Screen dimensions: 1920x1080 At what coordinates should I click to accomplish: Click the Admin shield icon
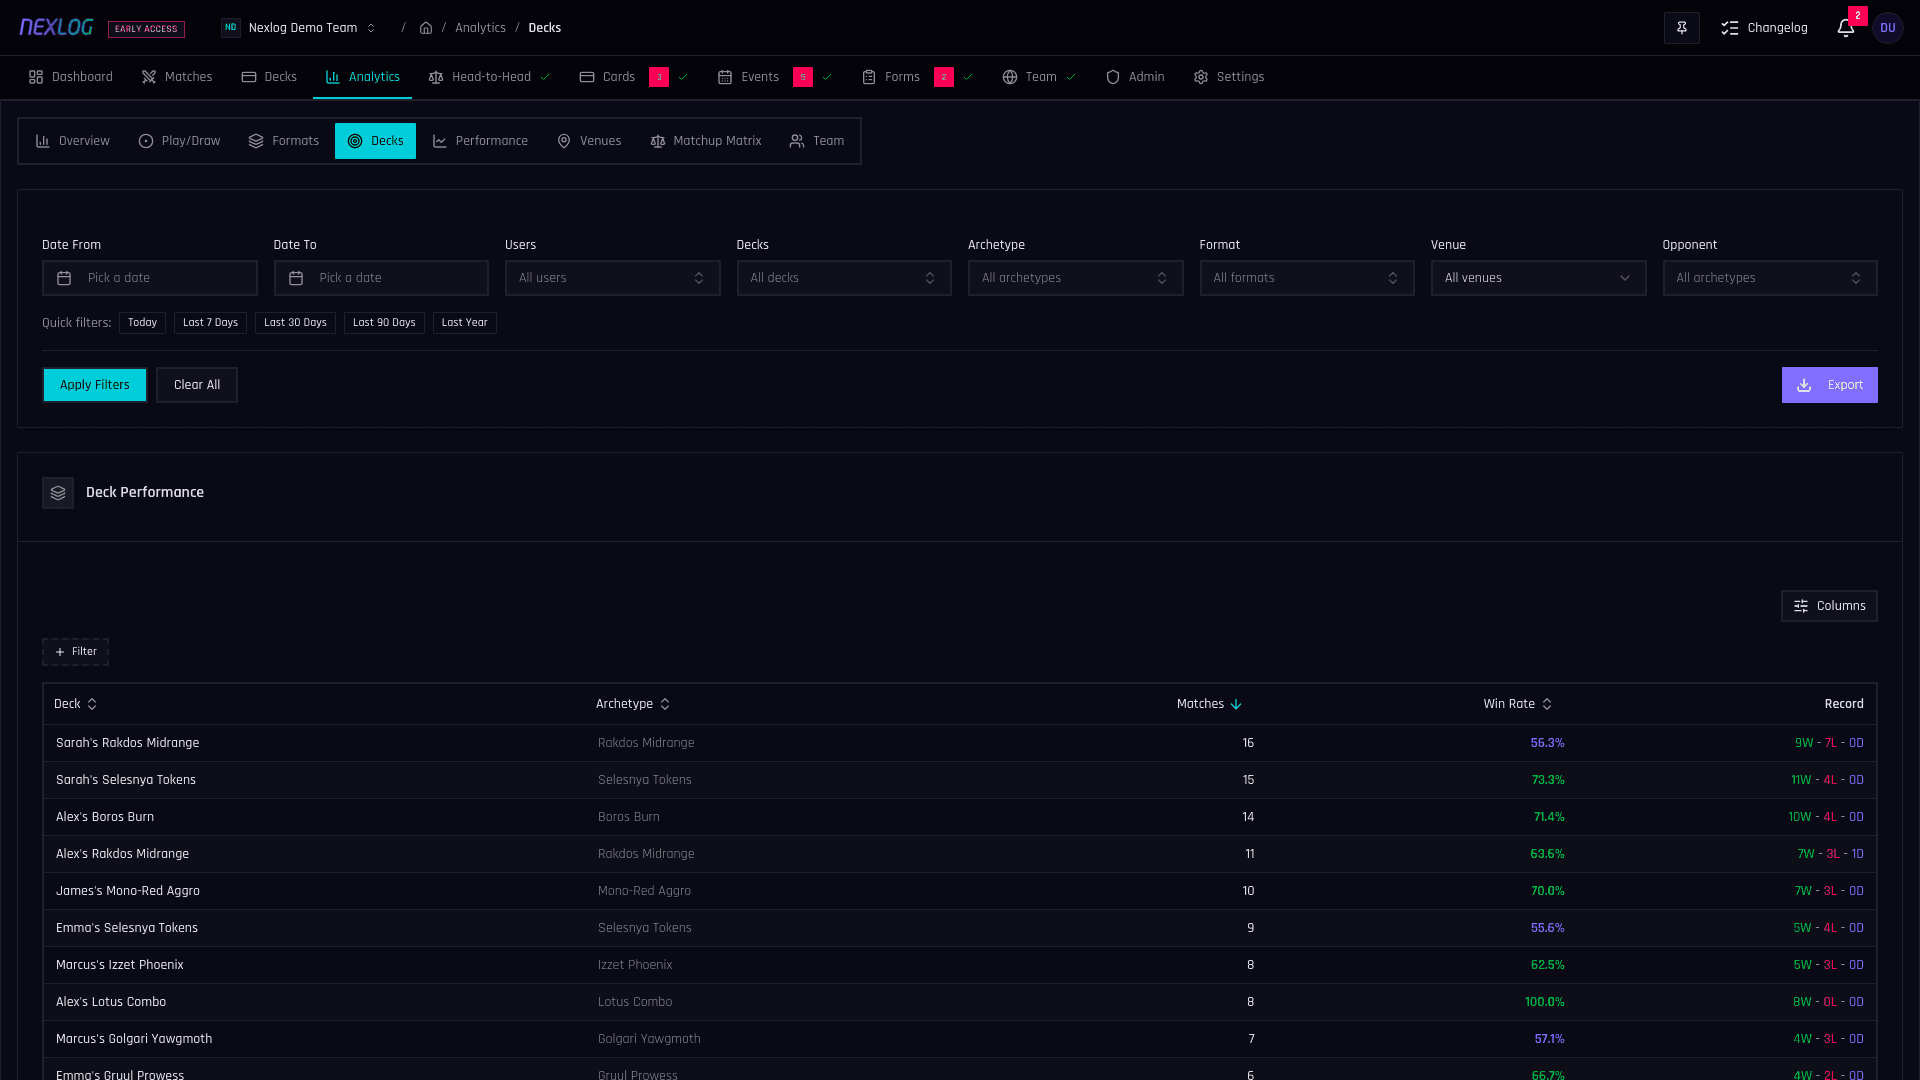click(1113, 77)
